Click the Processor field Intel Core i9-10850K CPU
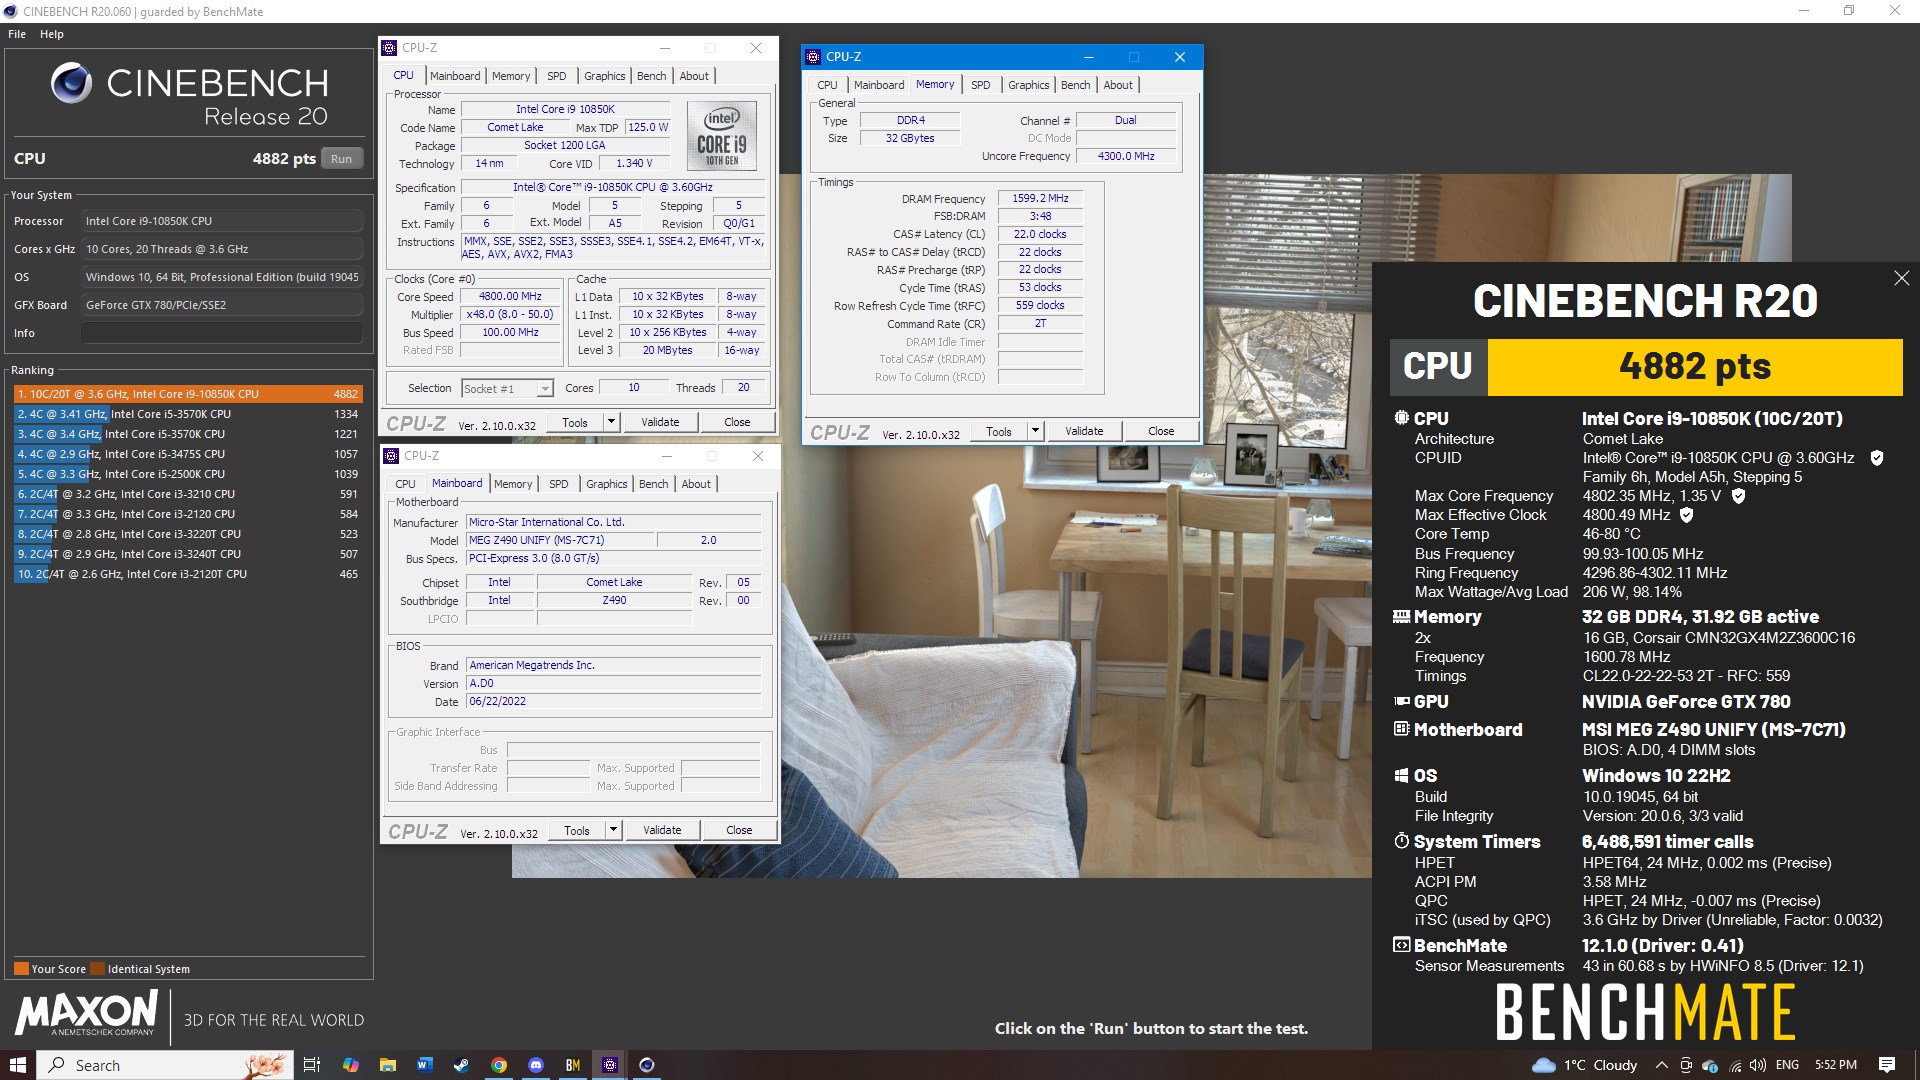The width and height of the screenshot is (1920, 1080). [222, 221]
